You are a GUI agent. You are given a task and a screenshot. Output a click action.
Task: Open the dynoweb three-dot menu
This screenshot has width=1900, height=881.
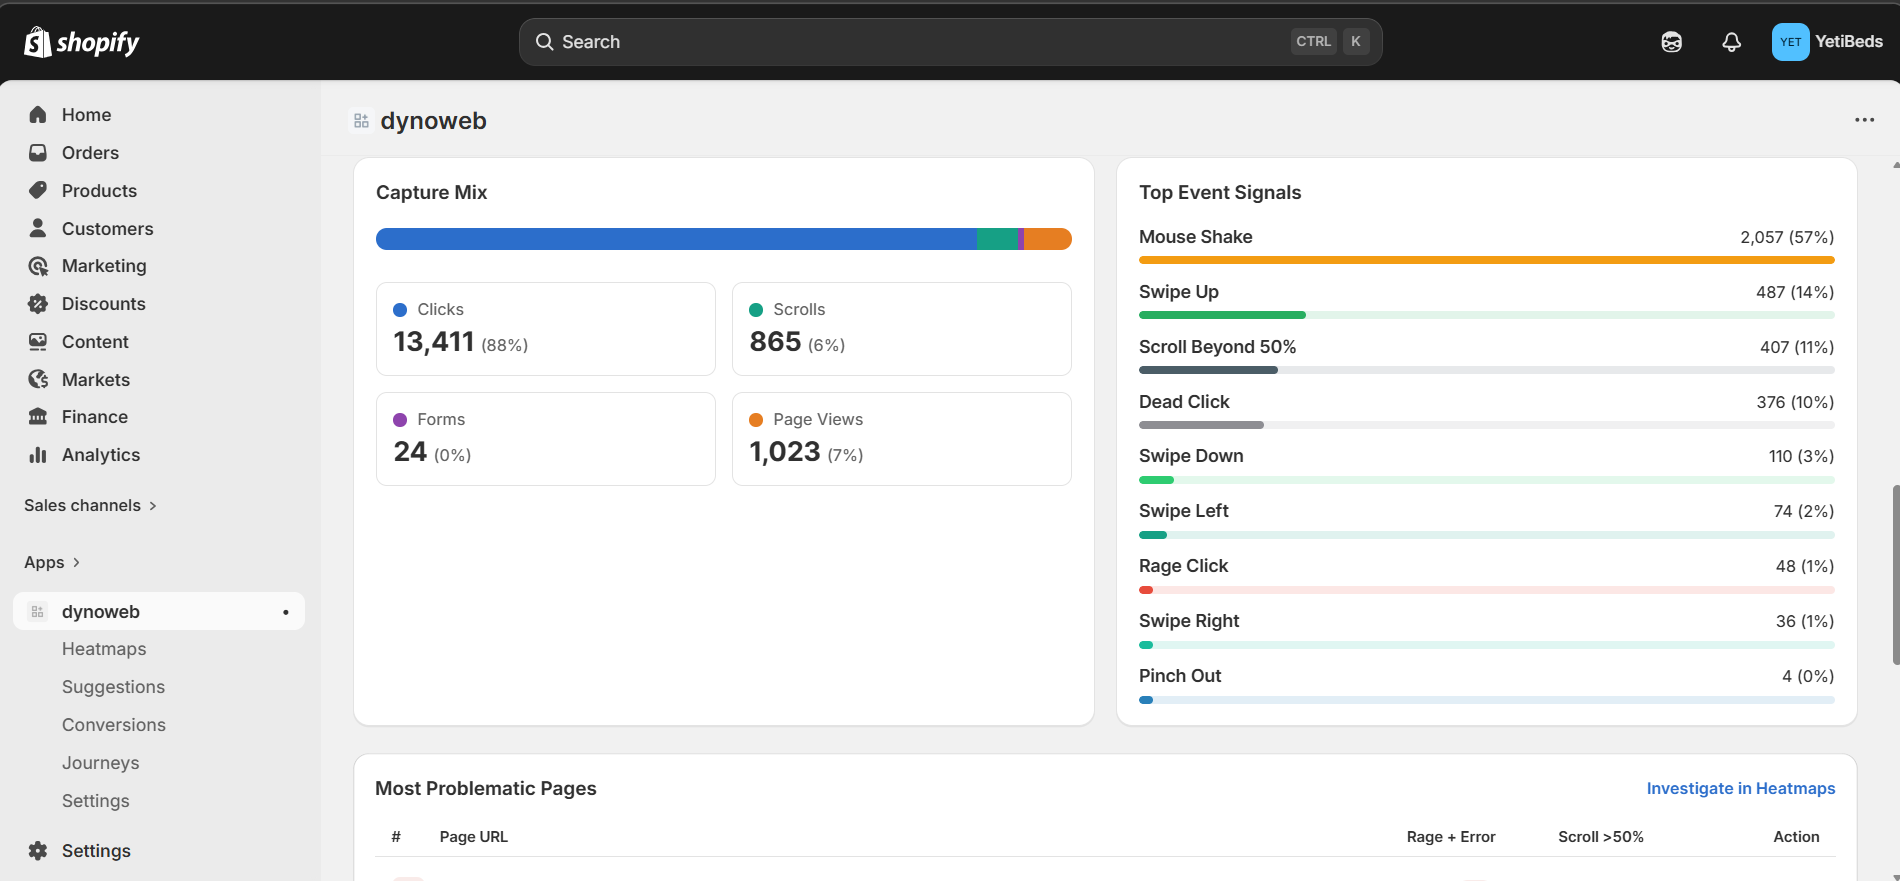1864,120
